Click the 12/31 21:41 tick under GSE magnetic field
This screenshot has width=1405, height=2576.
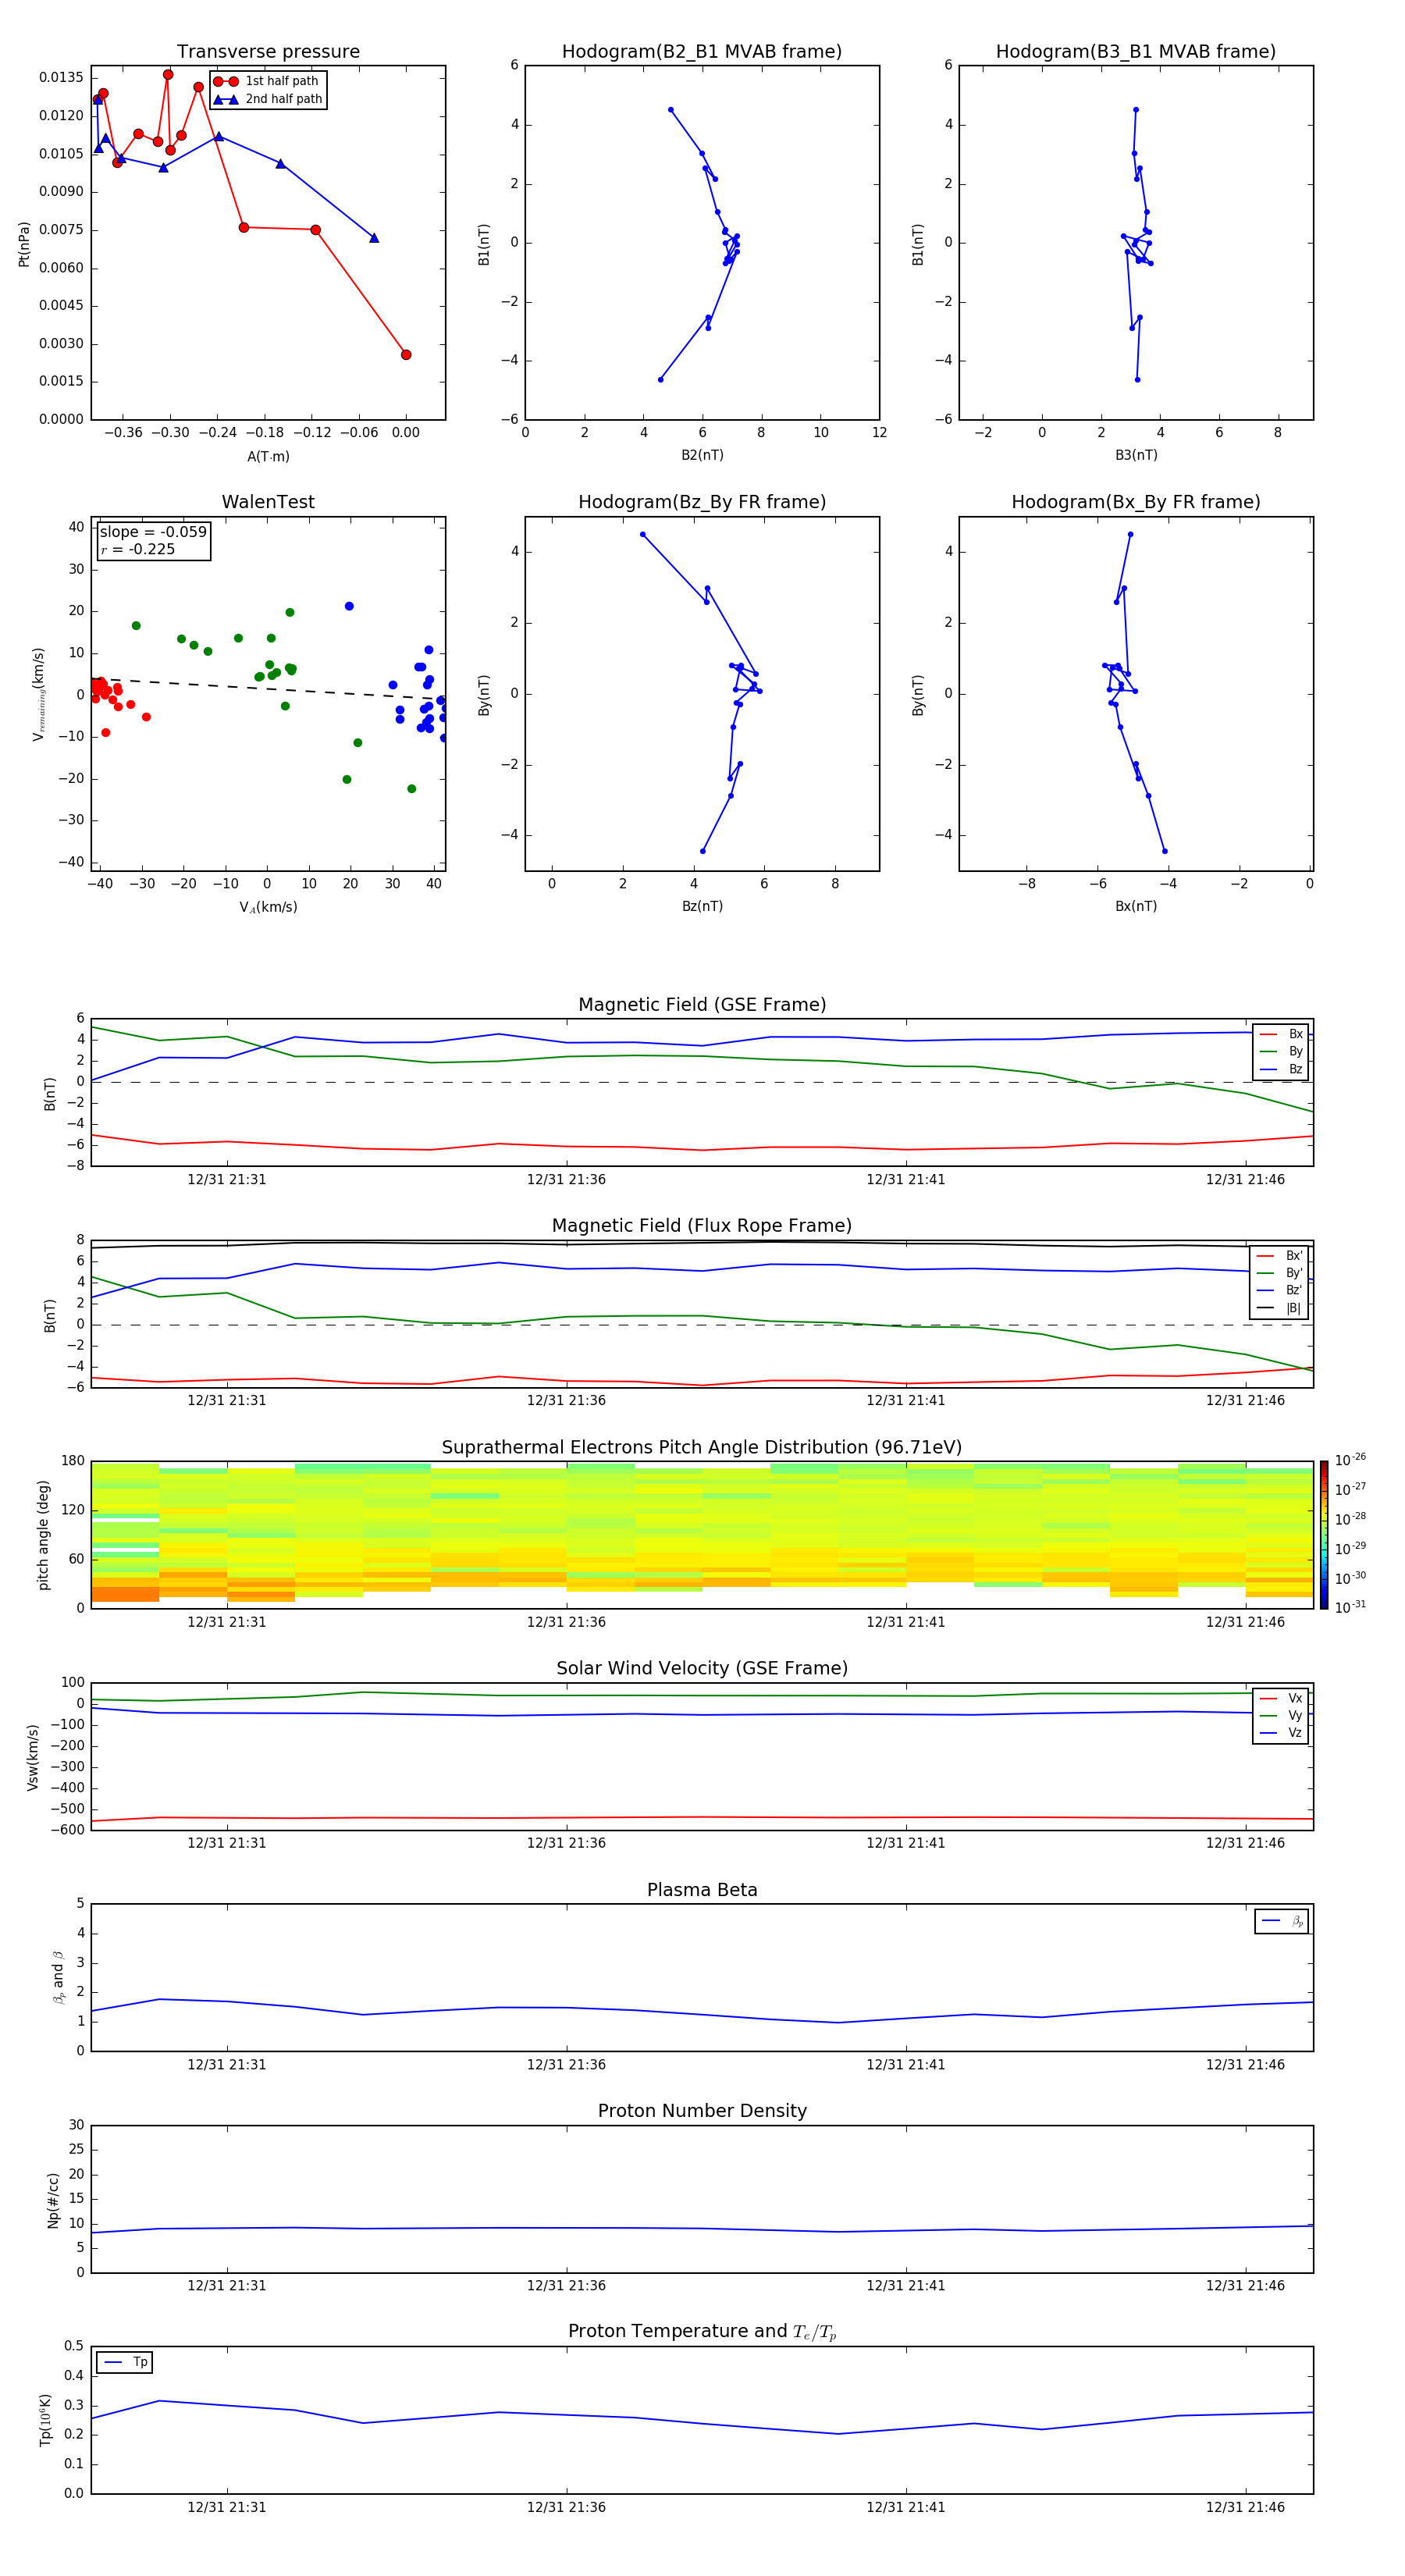point(906,1179)
